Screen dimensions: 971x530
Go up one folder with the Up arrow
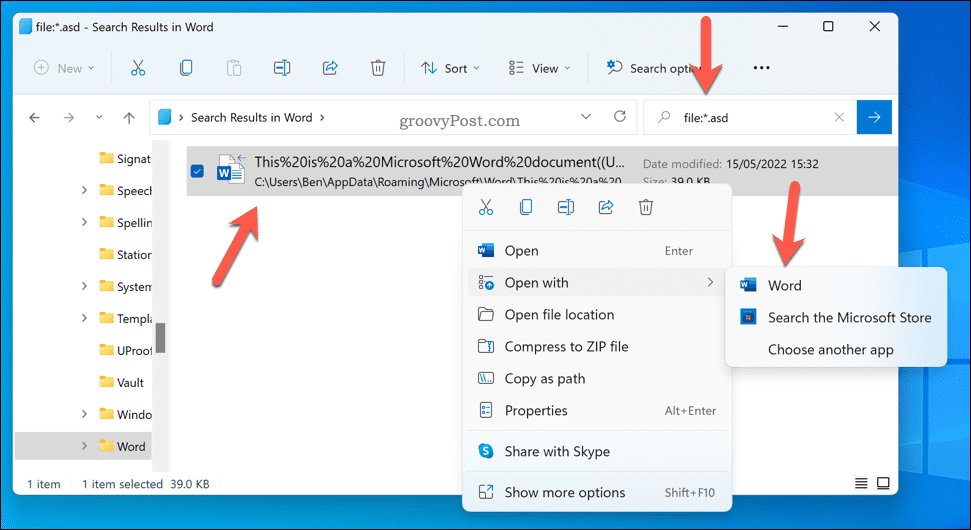point(129,118)
